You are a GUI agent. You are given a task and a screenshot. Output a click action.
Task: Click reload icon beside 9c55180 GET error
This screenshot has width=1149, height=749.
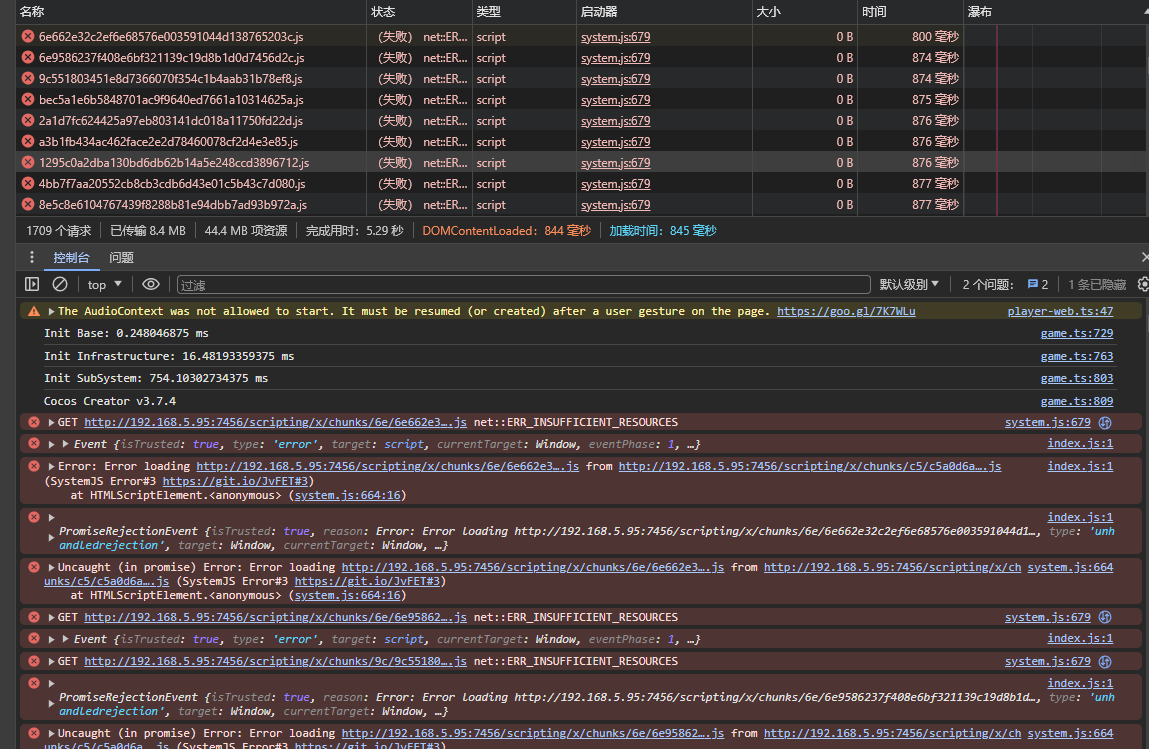[x=1105, y=661]
